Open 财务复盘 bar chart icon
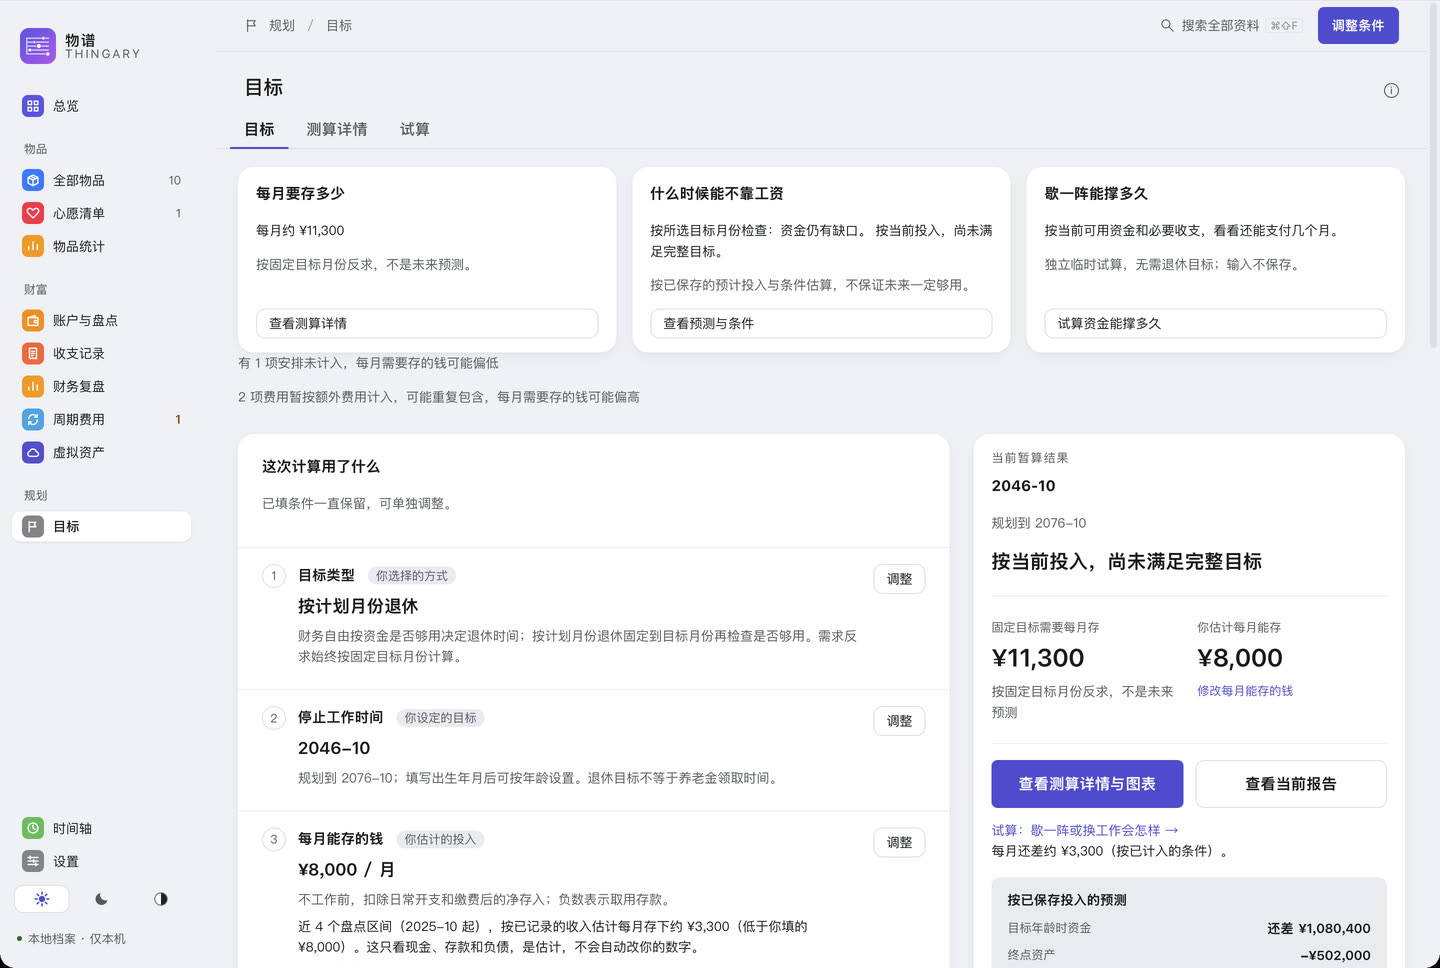 point(33,387)
